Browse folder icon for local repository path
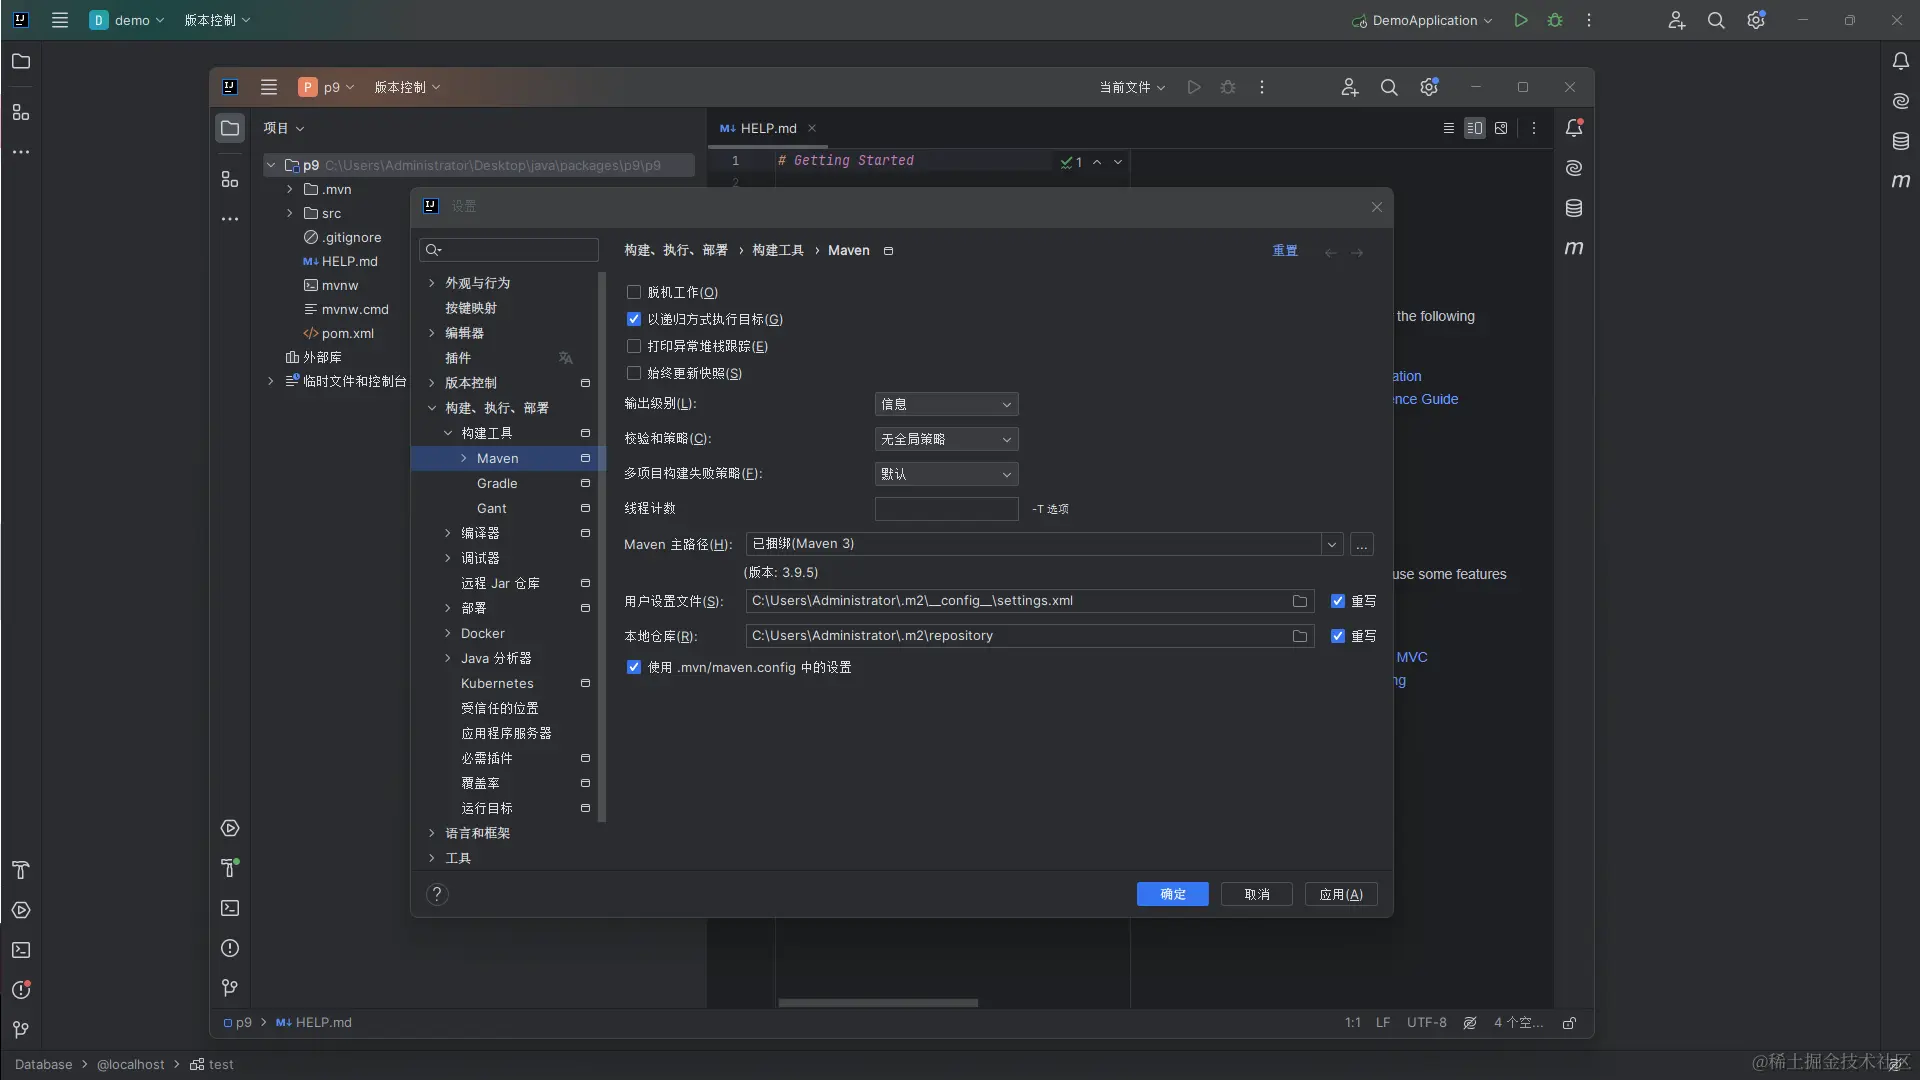 pos(1300,636)
